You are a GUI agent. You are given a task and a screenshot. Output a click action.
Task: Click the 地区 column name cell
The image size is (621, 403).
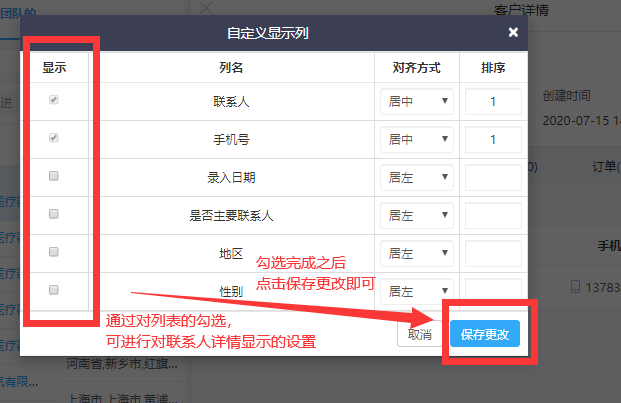click(x=231, y=253)
